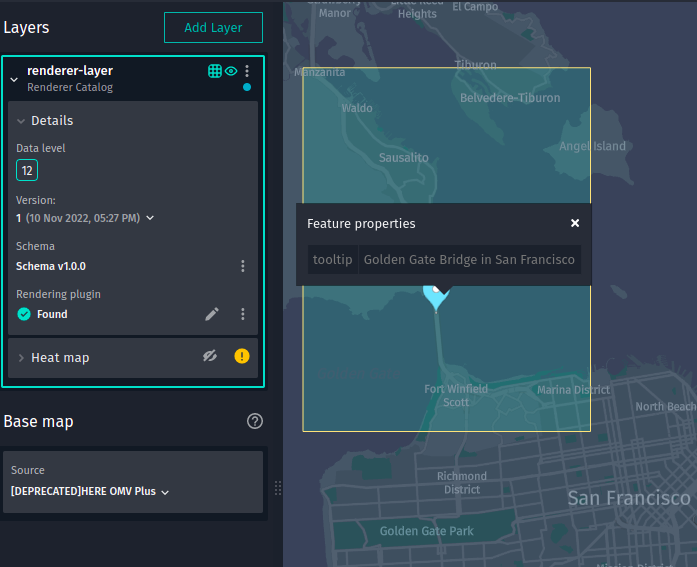Viewport: 697px width, 567px height.
Task: Click the Golden Gate Park map label
Action: pos(427,531)
